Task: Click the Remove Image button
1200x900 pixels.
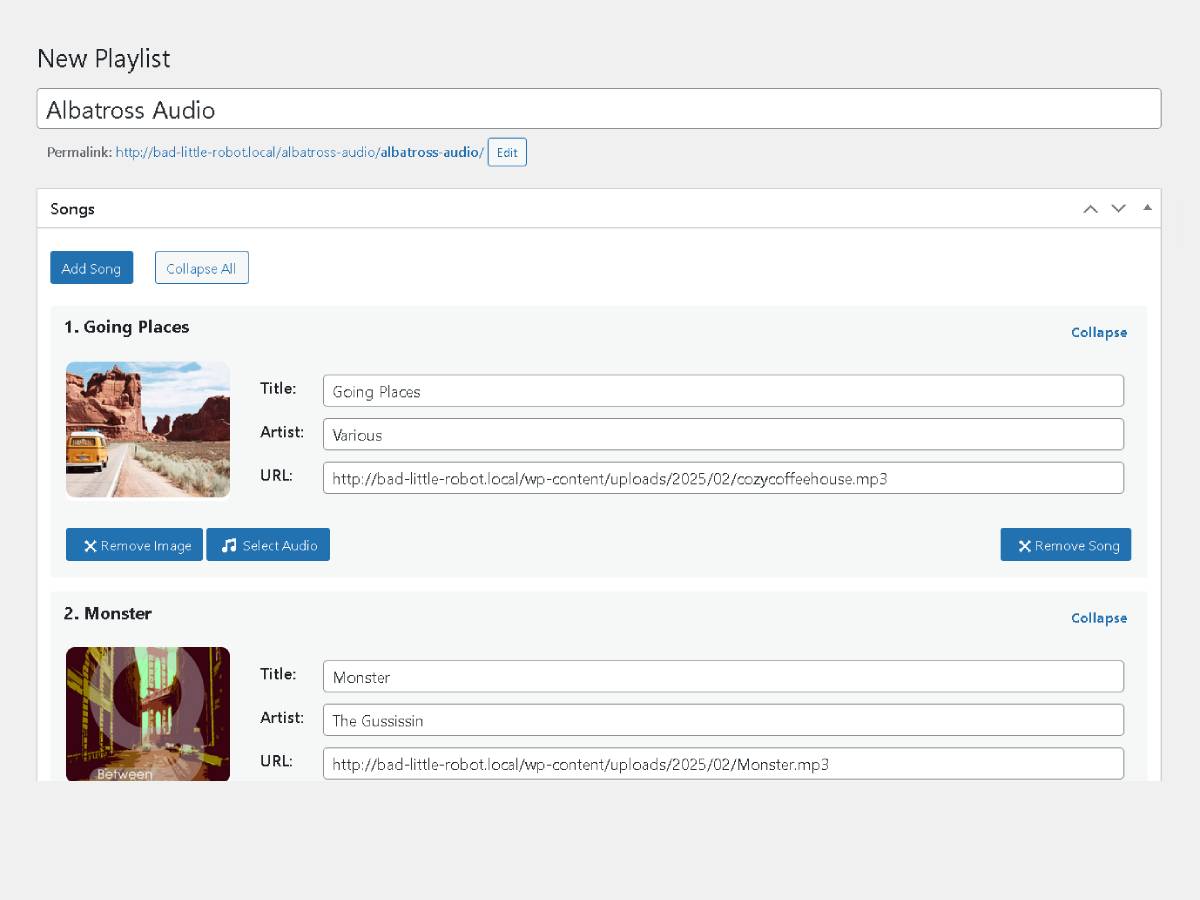Action: coord(134,545)
